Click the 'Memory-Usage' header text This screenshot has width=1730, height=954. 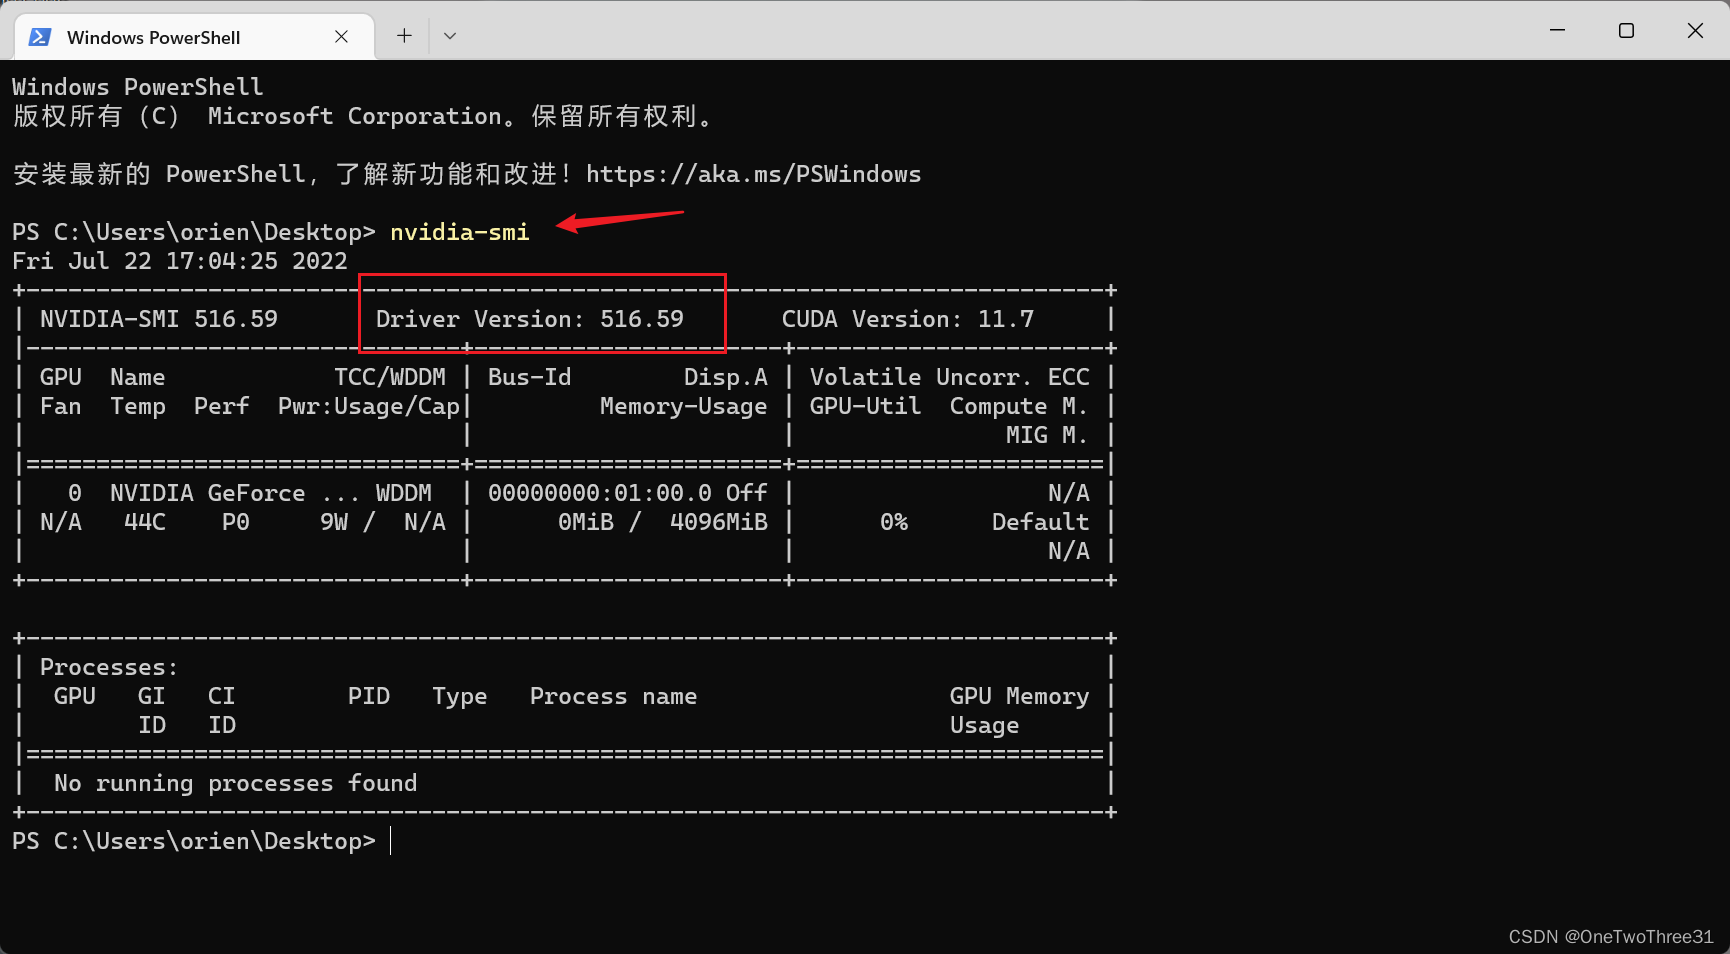[684, 406]
